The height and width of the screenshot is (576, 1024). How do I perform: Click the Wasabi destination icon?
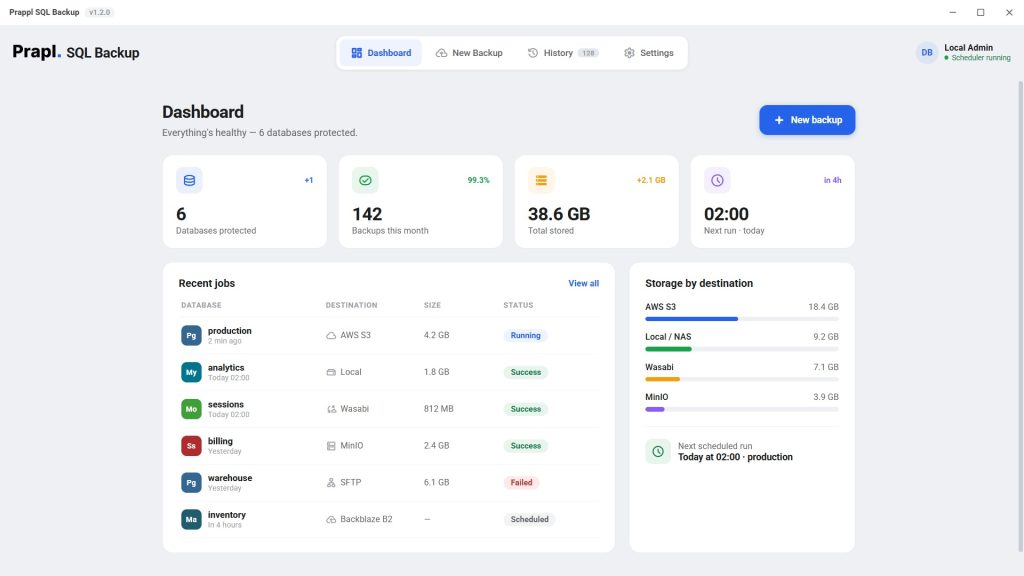[331, 409]
